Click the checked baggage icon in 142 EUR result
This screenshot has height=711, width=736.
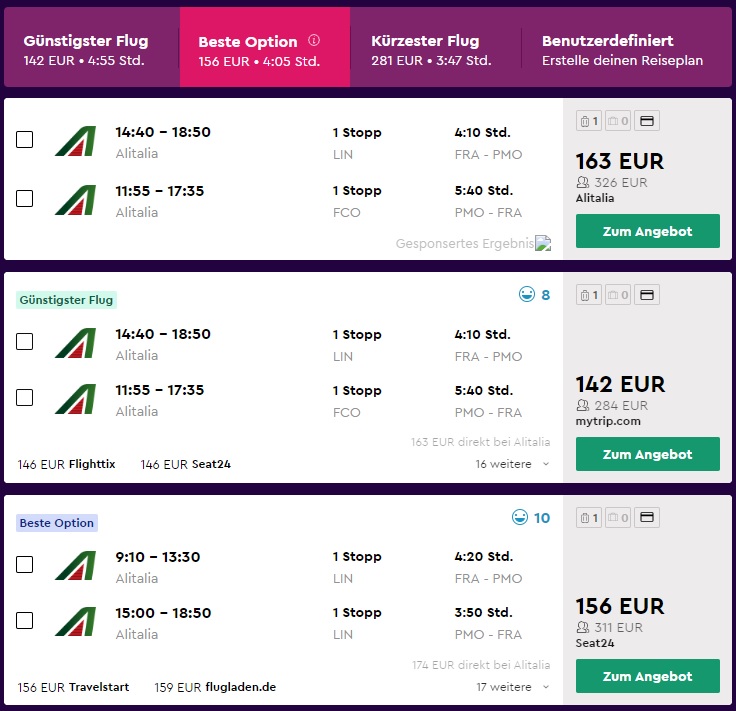pos(618,295)
